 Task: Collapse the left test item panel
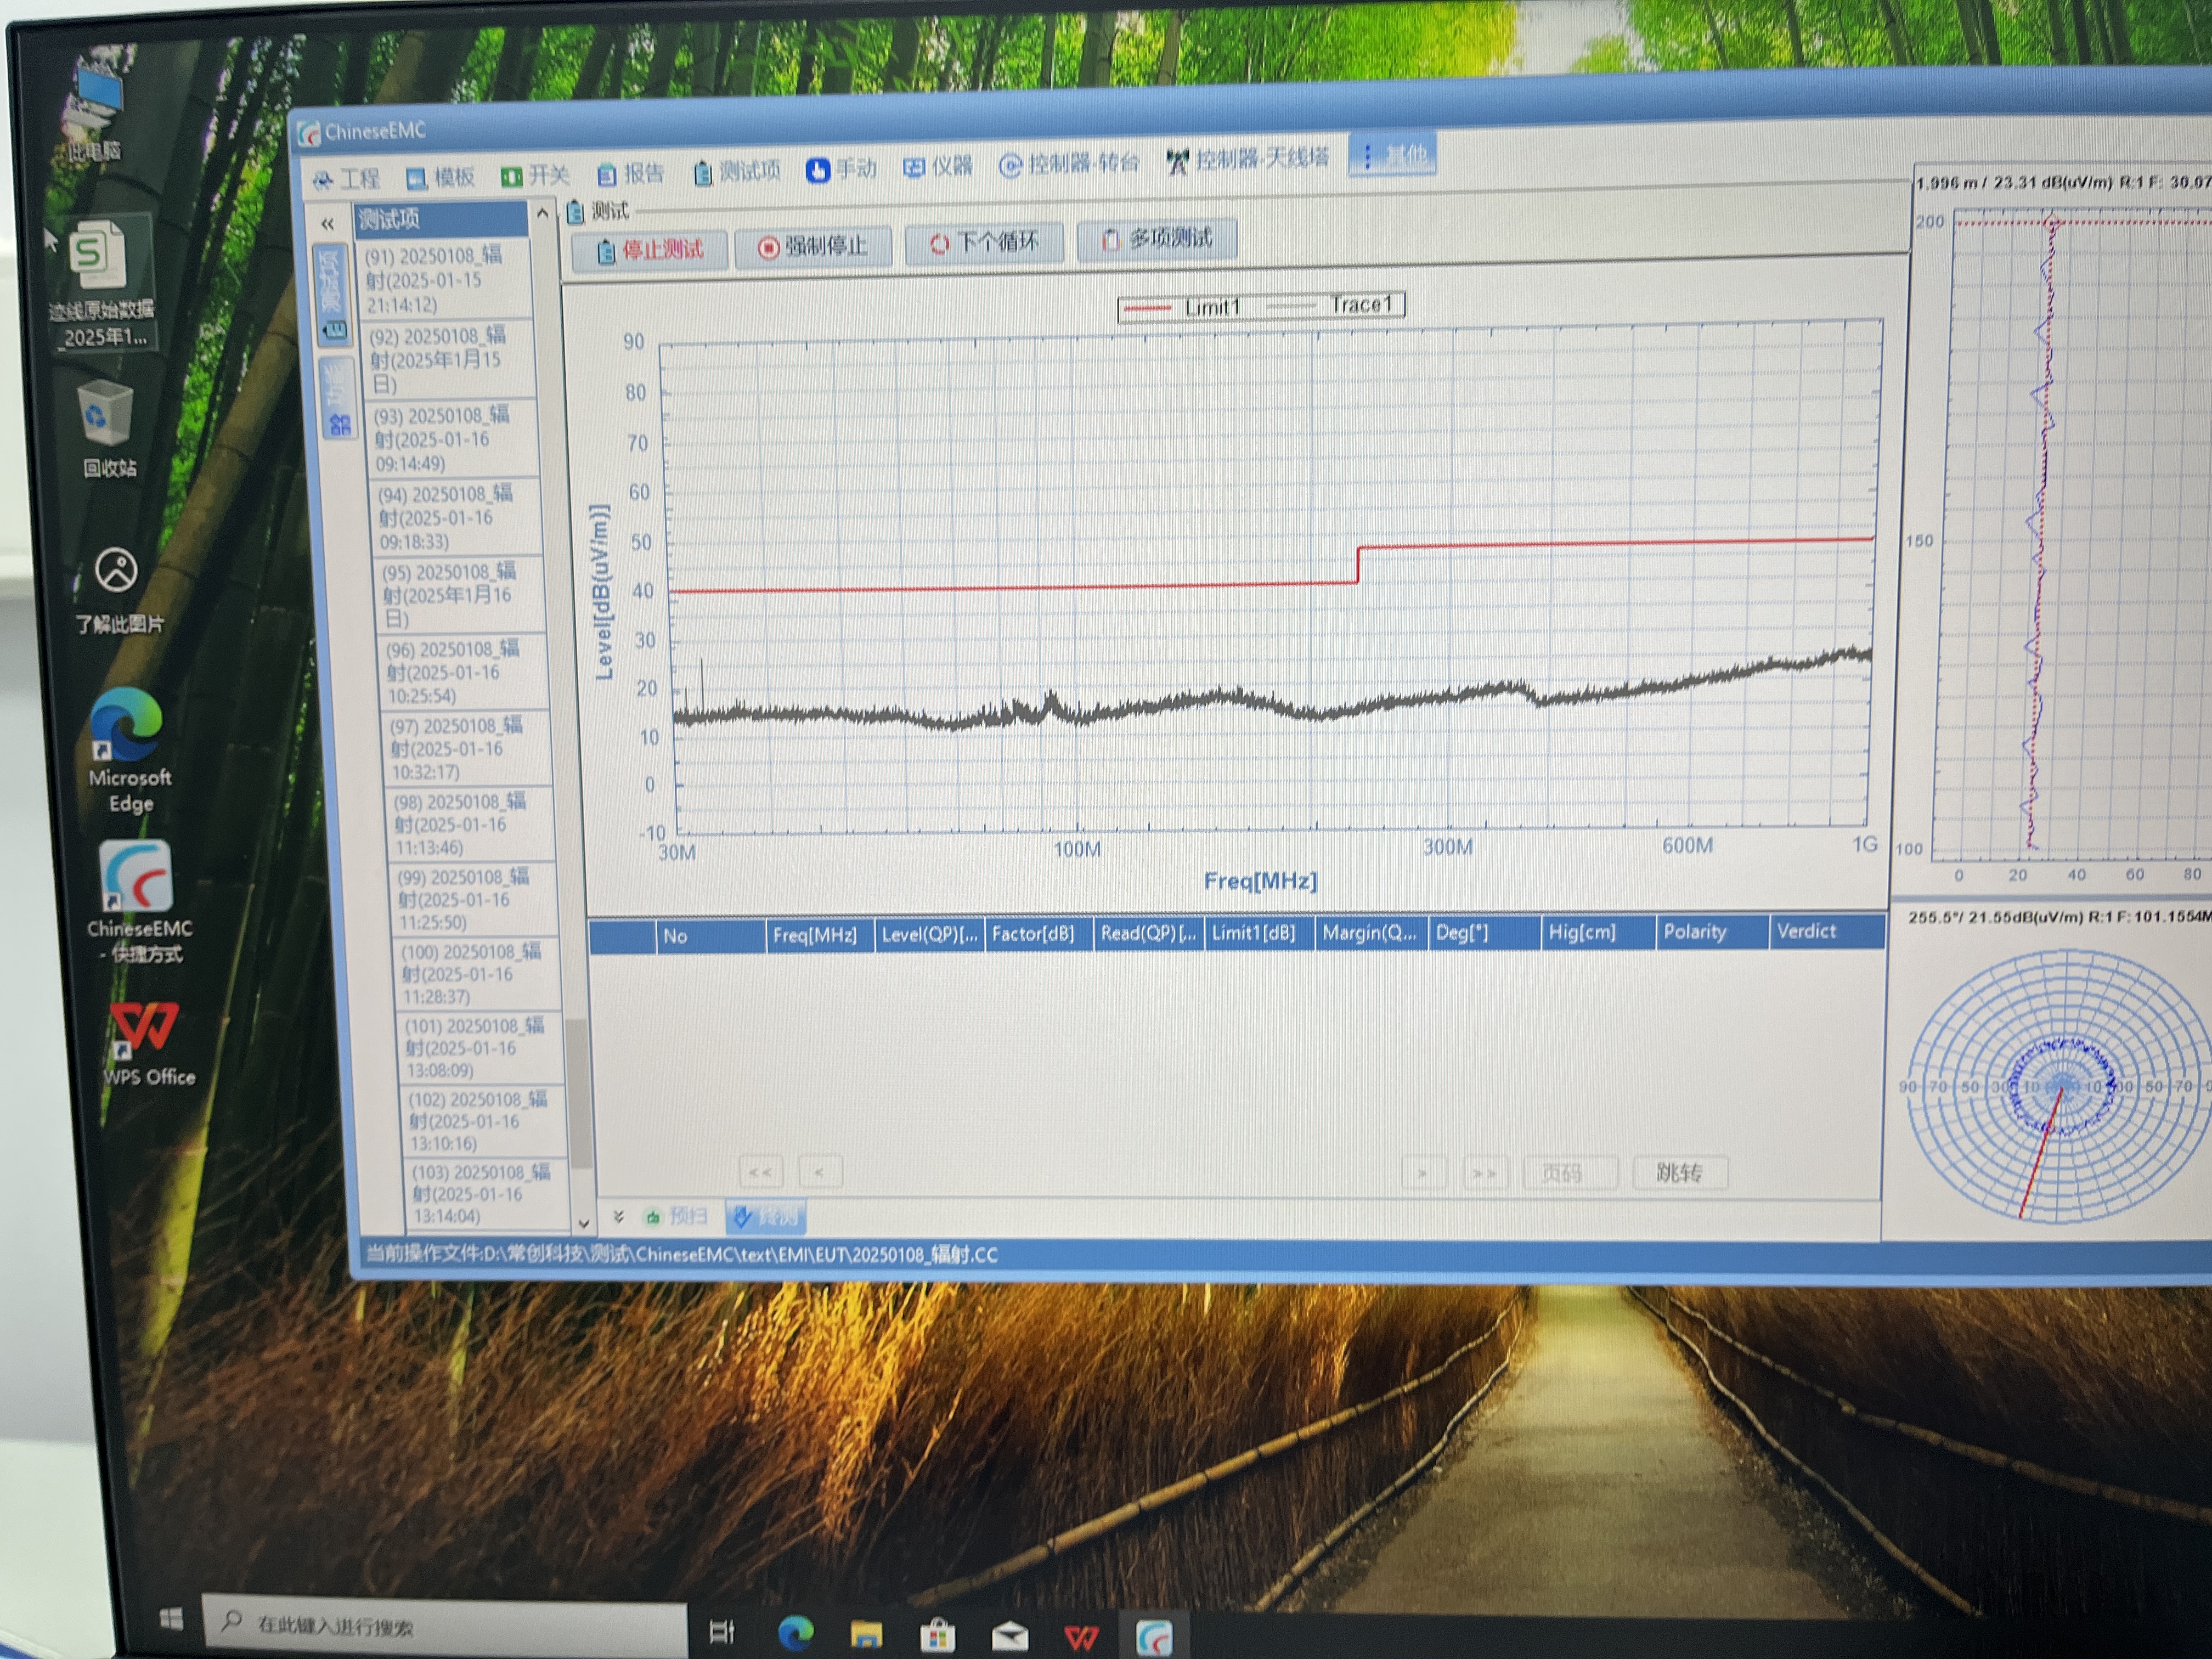327,225
